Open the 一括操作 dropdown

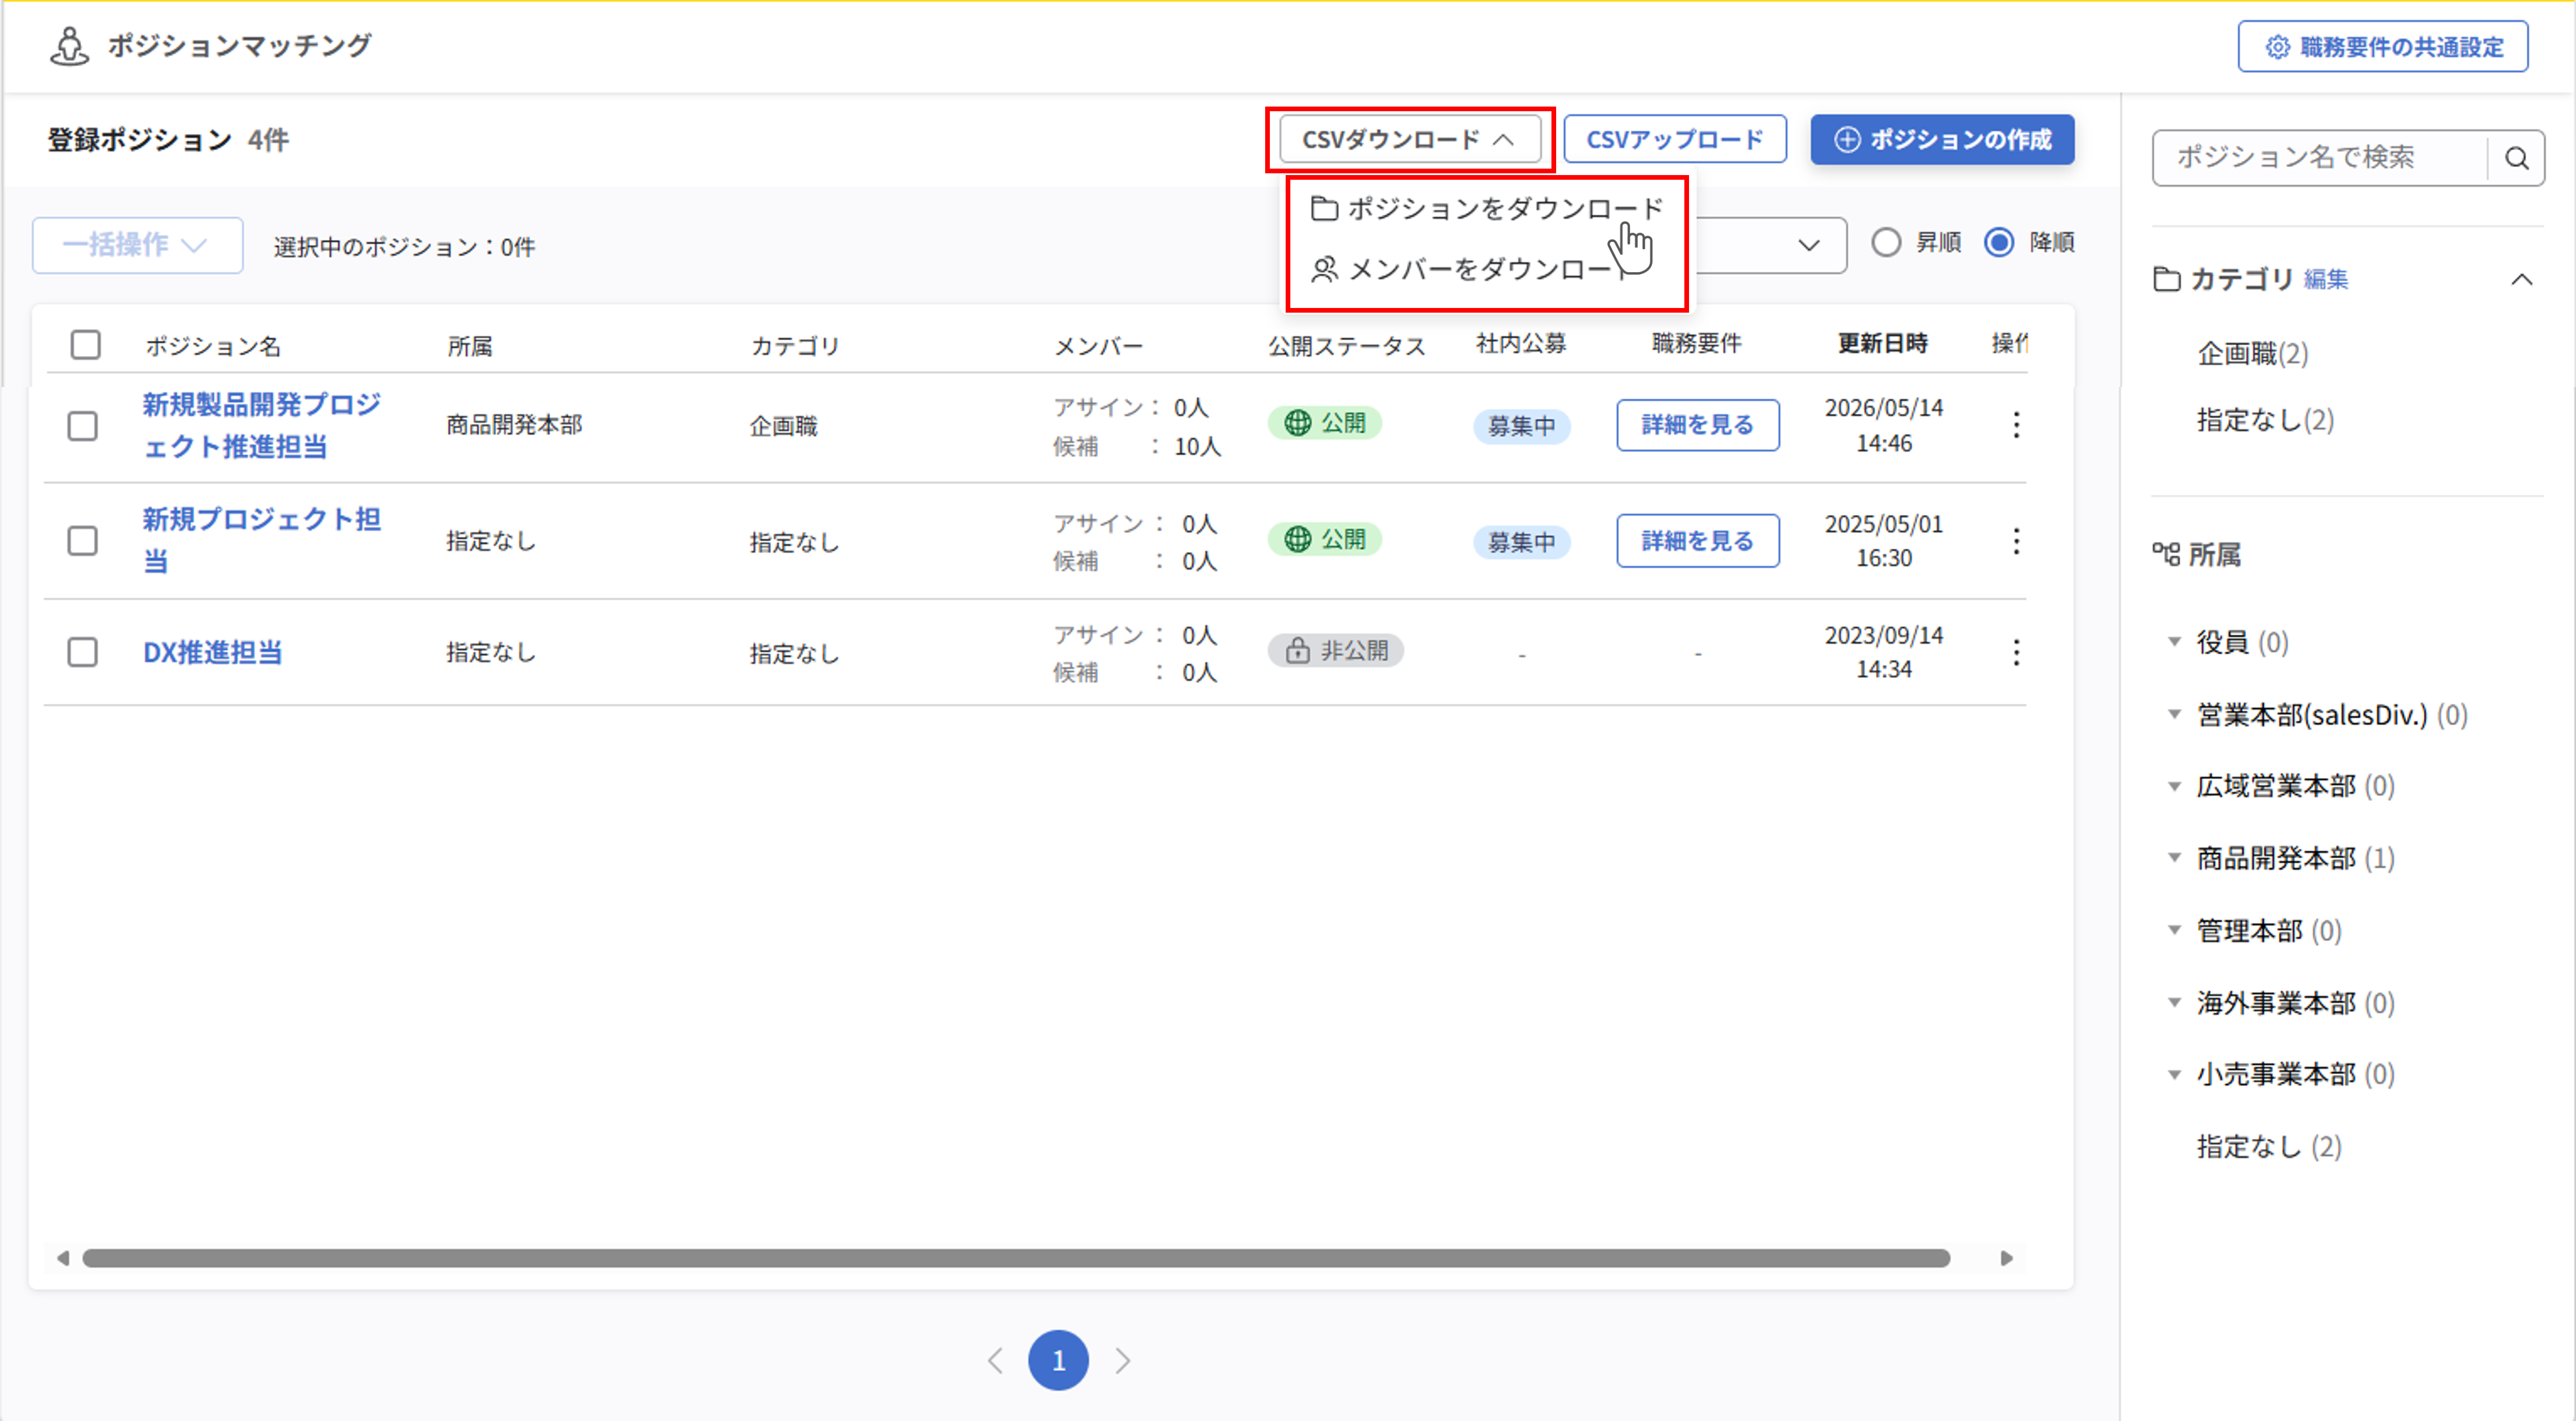pyautogui.click(x=138, y=245)
